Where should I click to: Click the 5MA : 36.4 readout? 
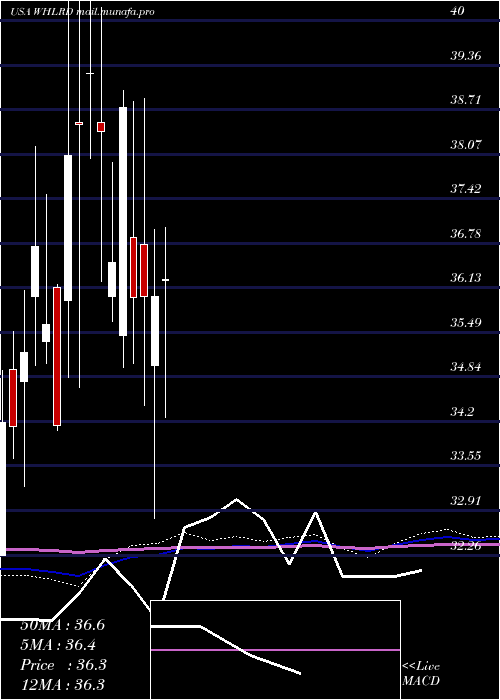[58, 645]
